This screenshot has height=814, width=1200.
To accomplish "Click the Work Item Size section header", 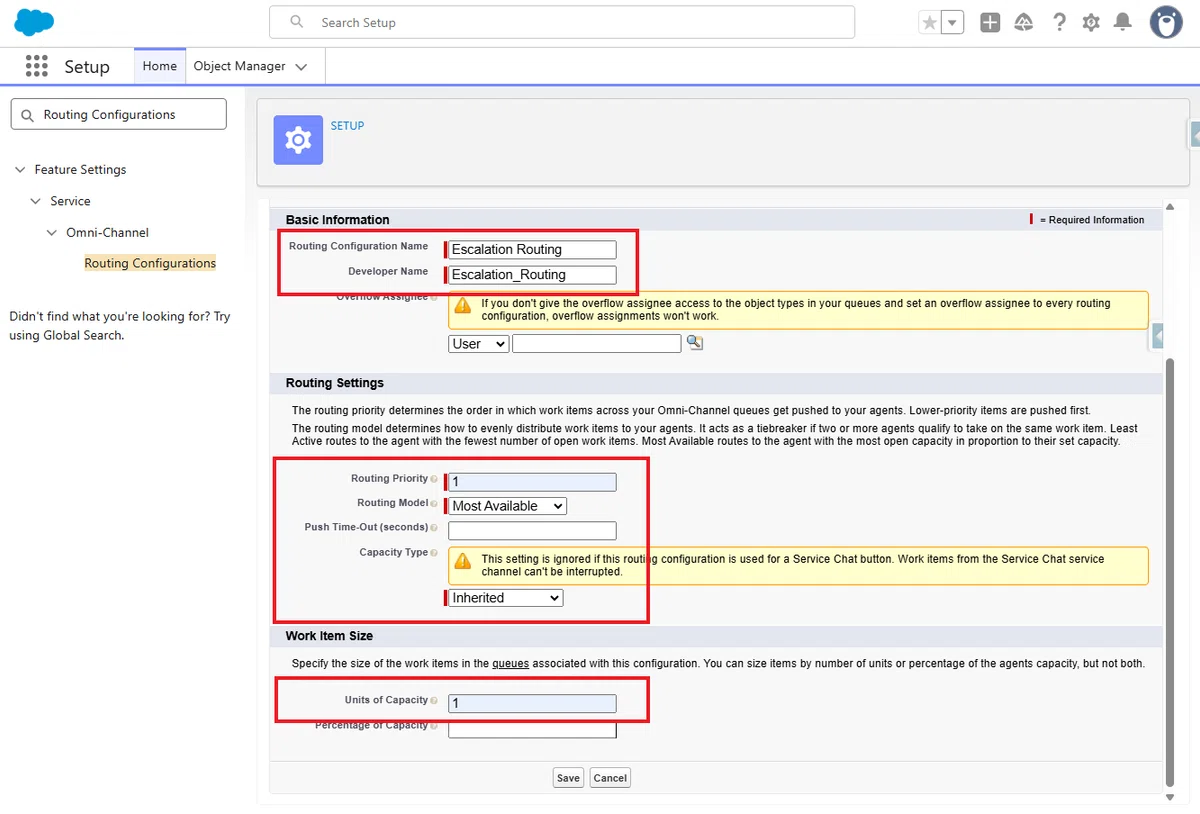I will click(x=330, y=636).
